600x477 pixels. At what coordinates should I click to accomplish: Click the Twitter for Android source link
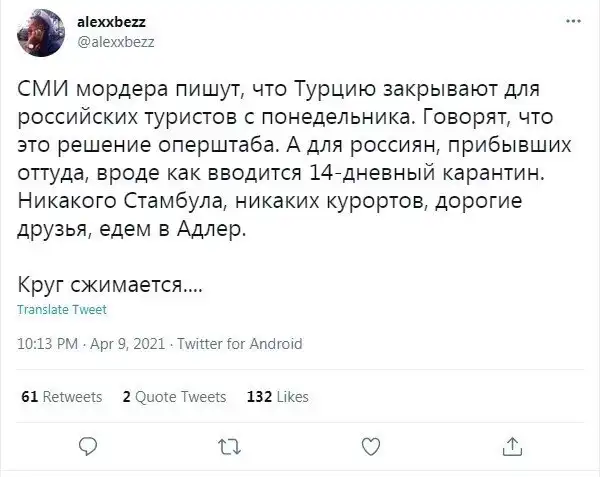pos(239,344)
